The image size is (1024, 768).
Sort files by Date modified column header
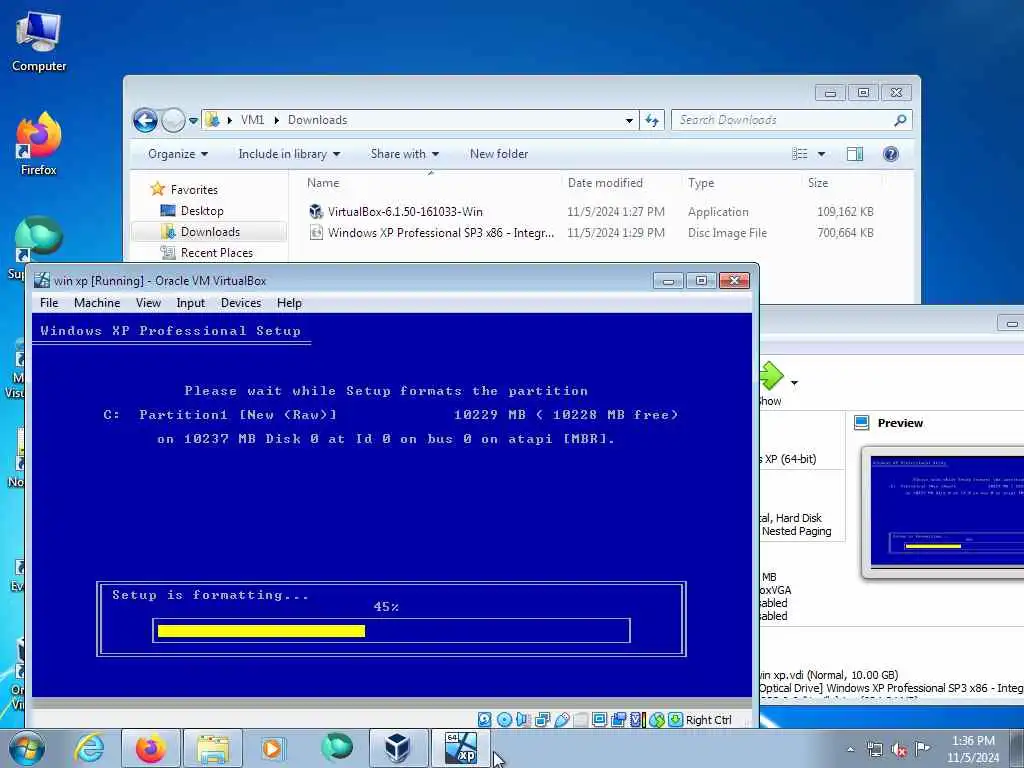coord(605,183)
